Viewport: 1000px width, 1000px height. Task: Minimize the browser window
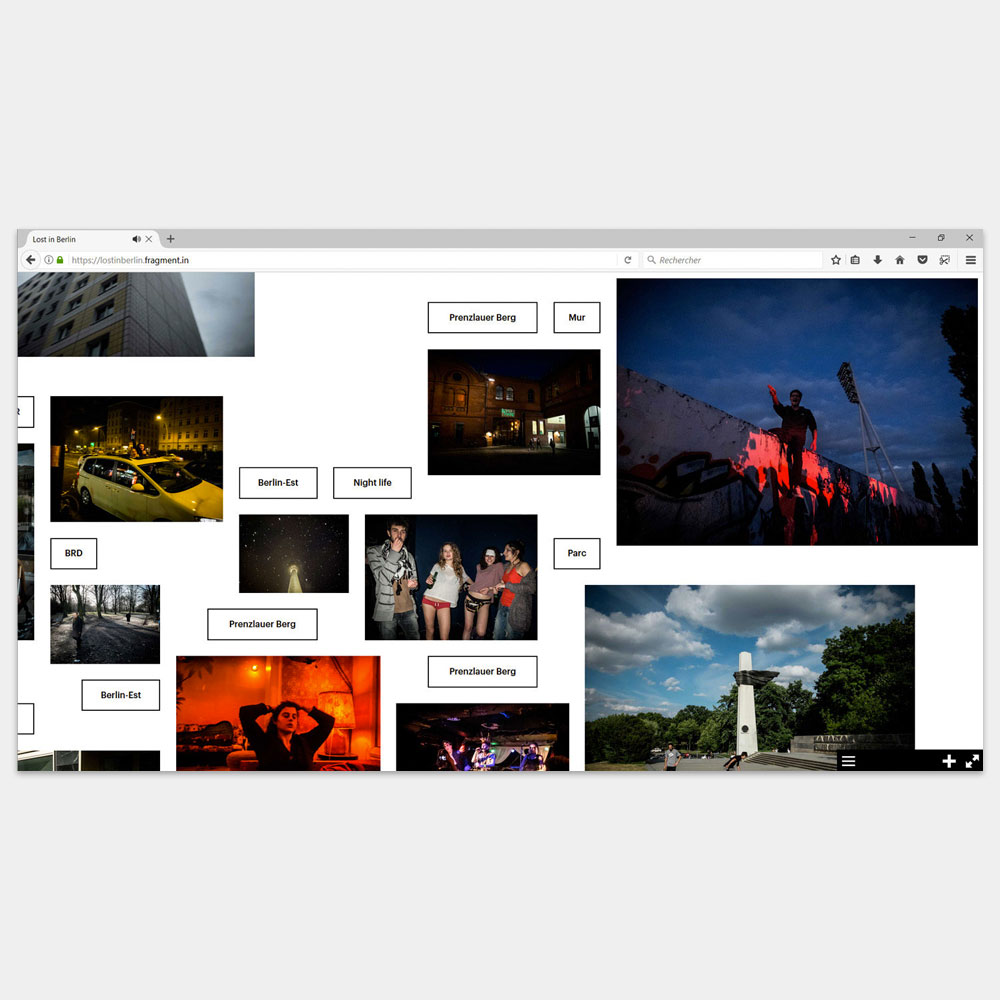(912, 237)
